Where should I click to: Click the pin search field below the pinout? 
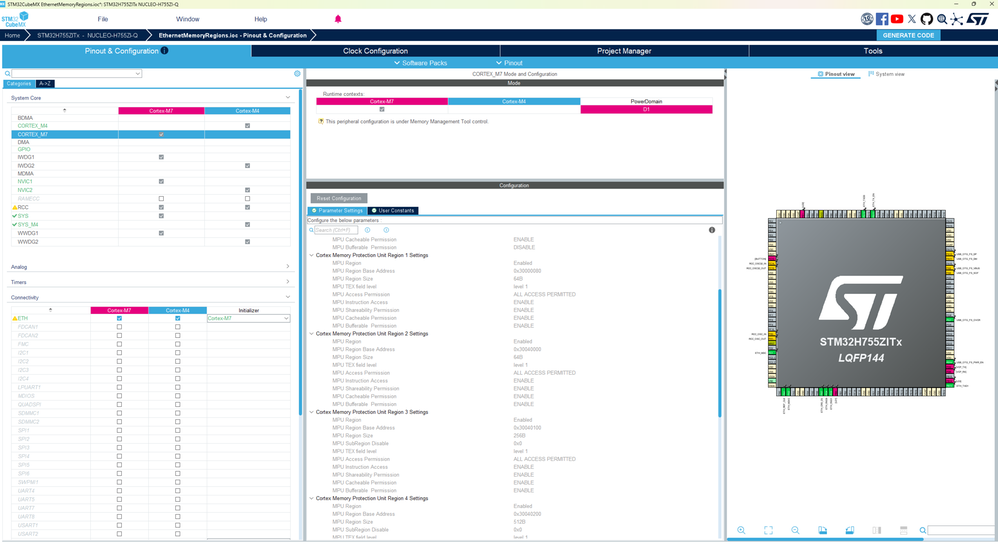click(961, 530)
